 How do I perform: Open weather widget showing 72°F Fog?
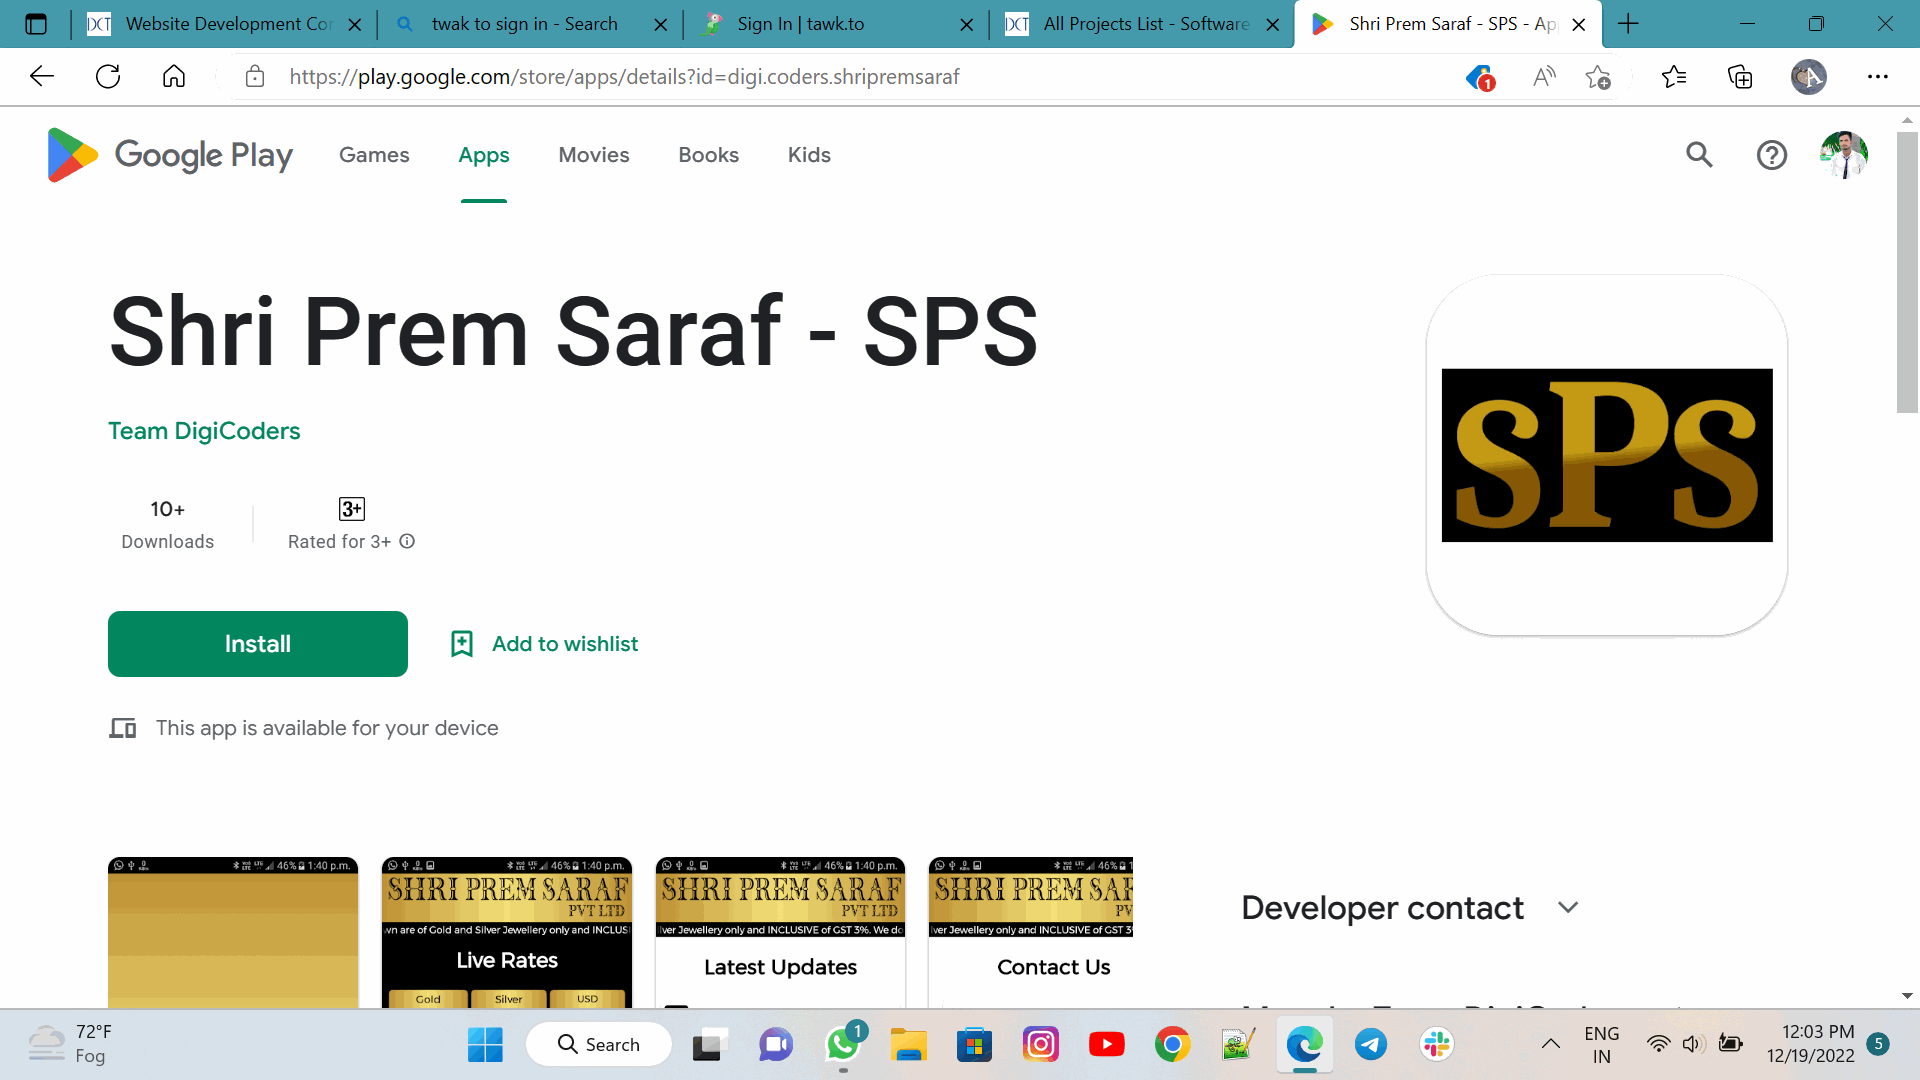[70, 1044]
